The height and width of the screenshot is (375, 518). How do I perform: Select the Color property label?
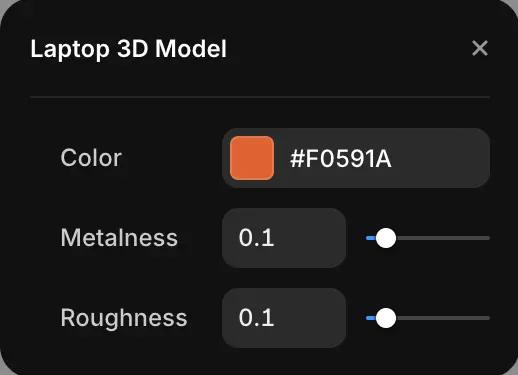click(91, 158)
